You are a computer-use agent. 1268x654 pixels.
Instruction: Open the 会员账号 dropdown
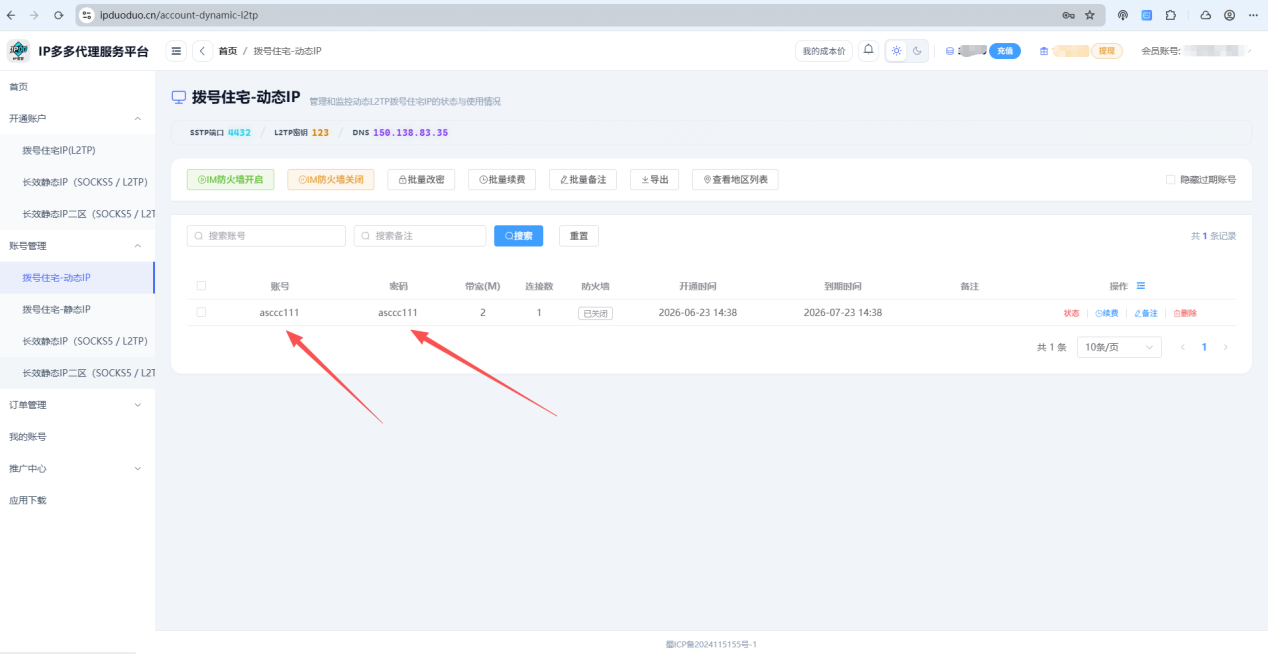1196,51
